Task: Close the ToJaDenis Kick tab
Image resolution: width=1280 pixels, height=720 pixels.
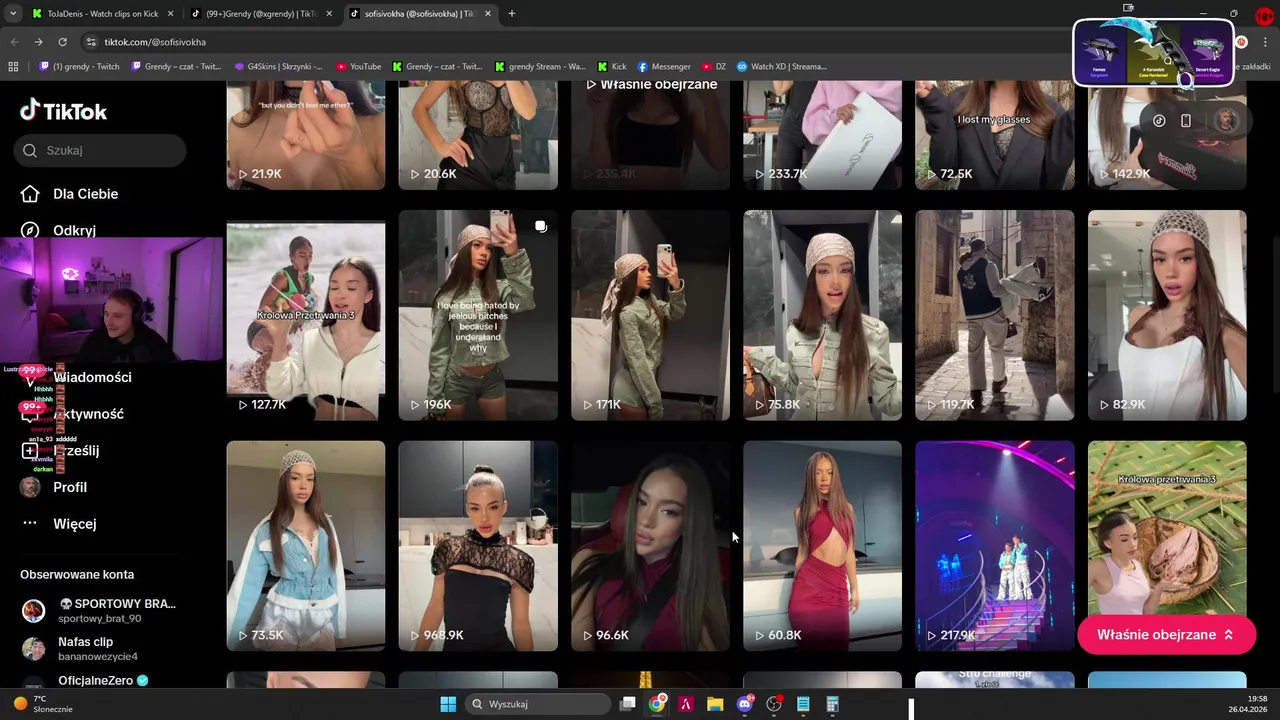Action: point(170,14)
